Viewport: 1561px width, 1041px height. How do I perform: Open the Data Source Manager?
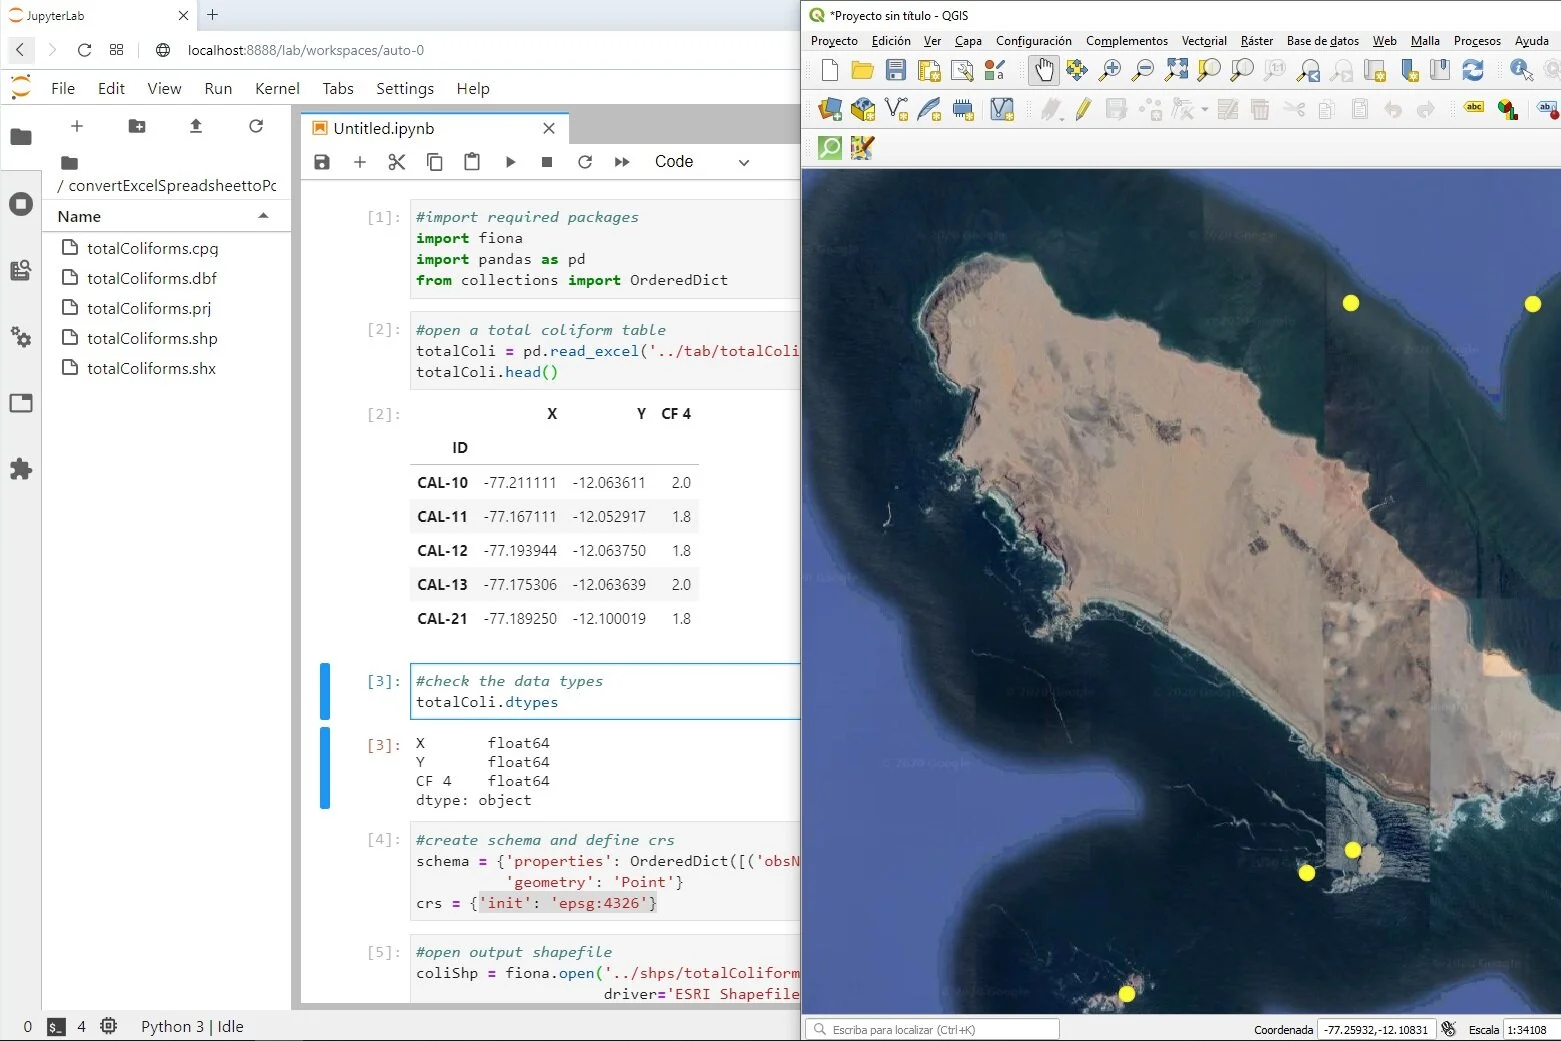pyautogui.click(x=829, y=110)
